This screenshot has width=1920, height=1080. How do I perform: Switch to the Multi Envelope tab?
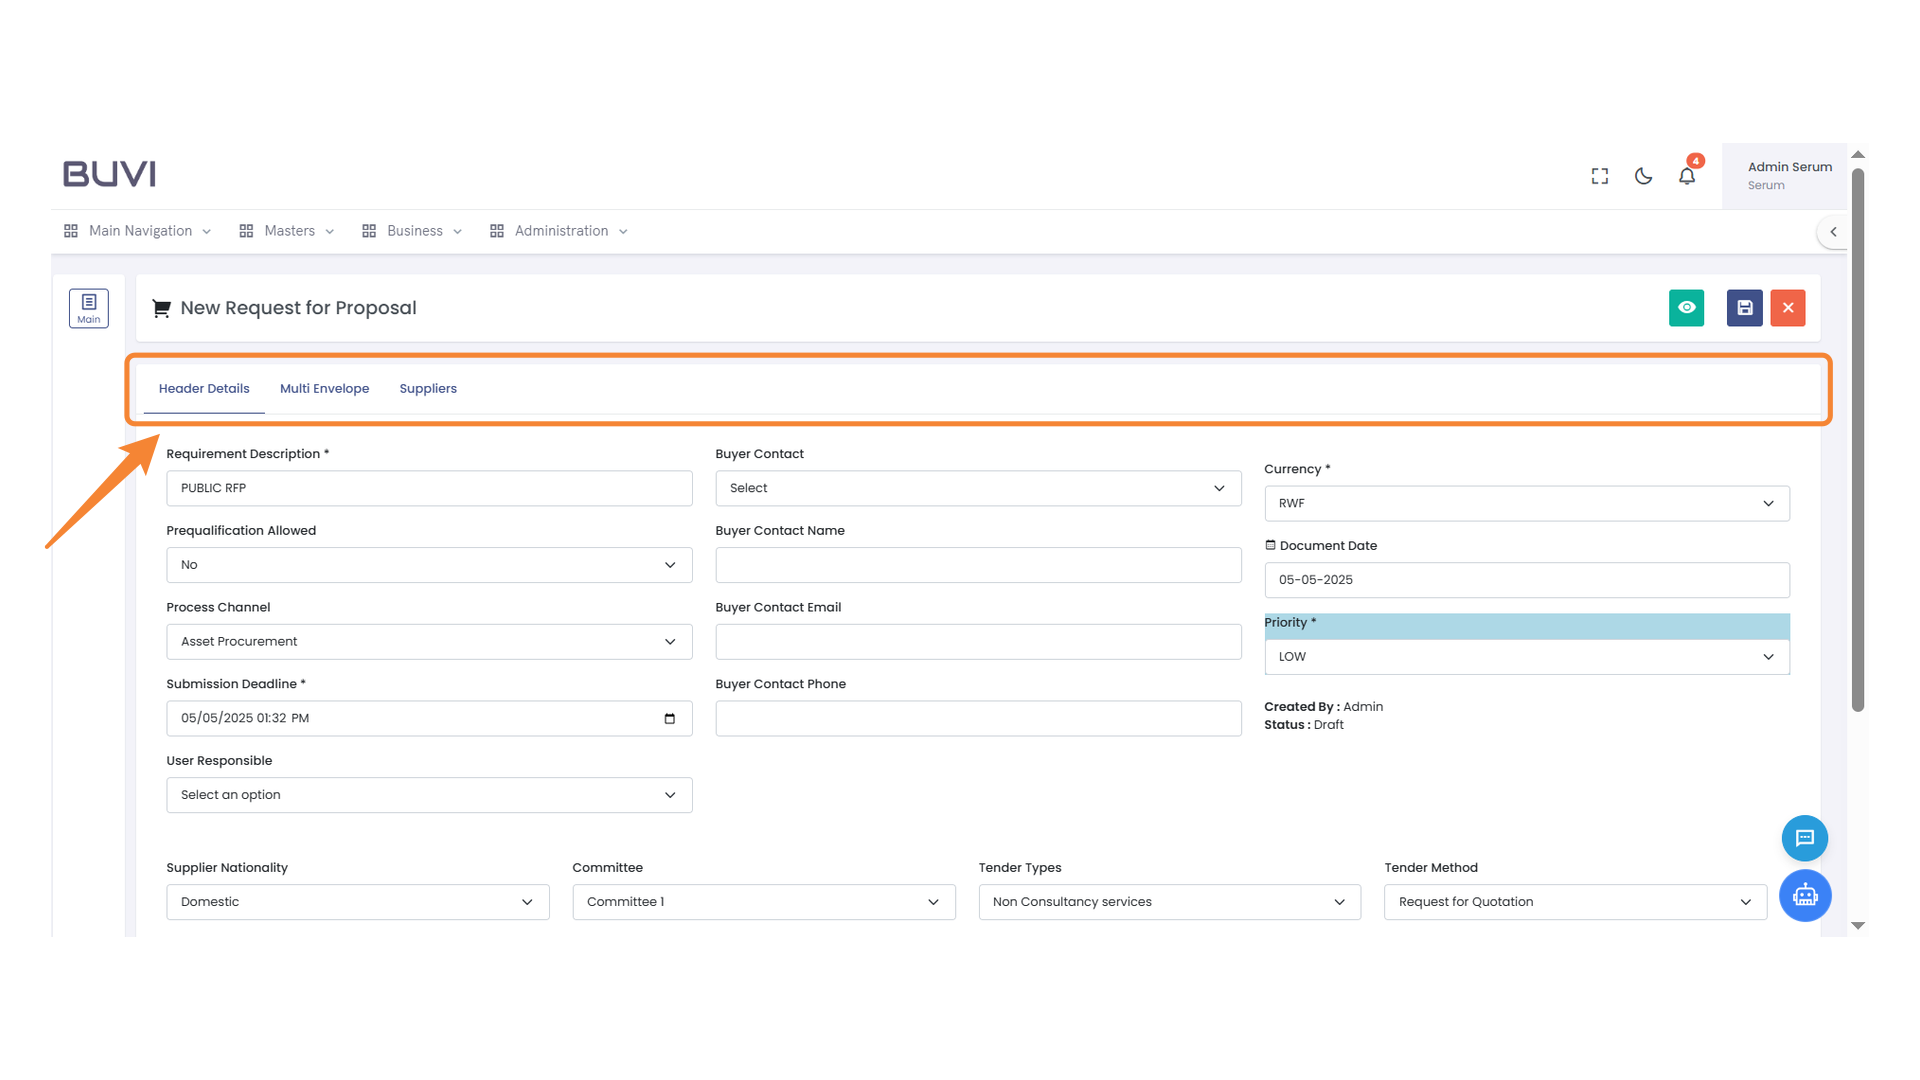(x=324, y=389)
